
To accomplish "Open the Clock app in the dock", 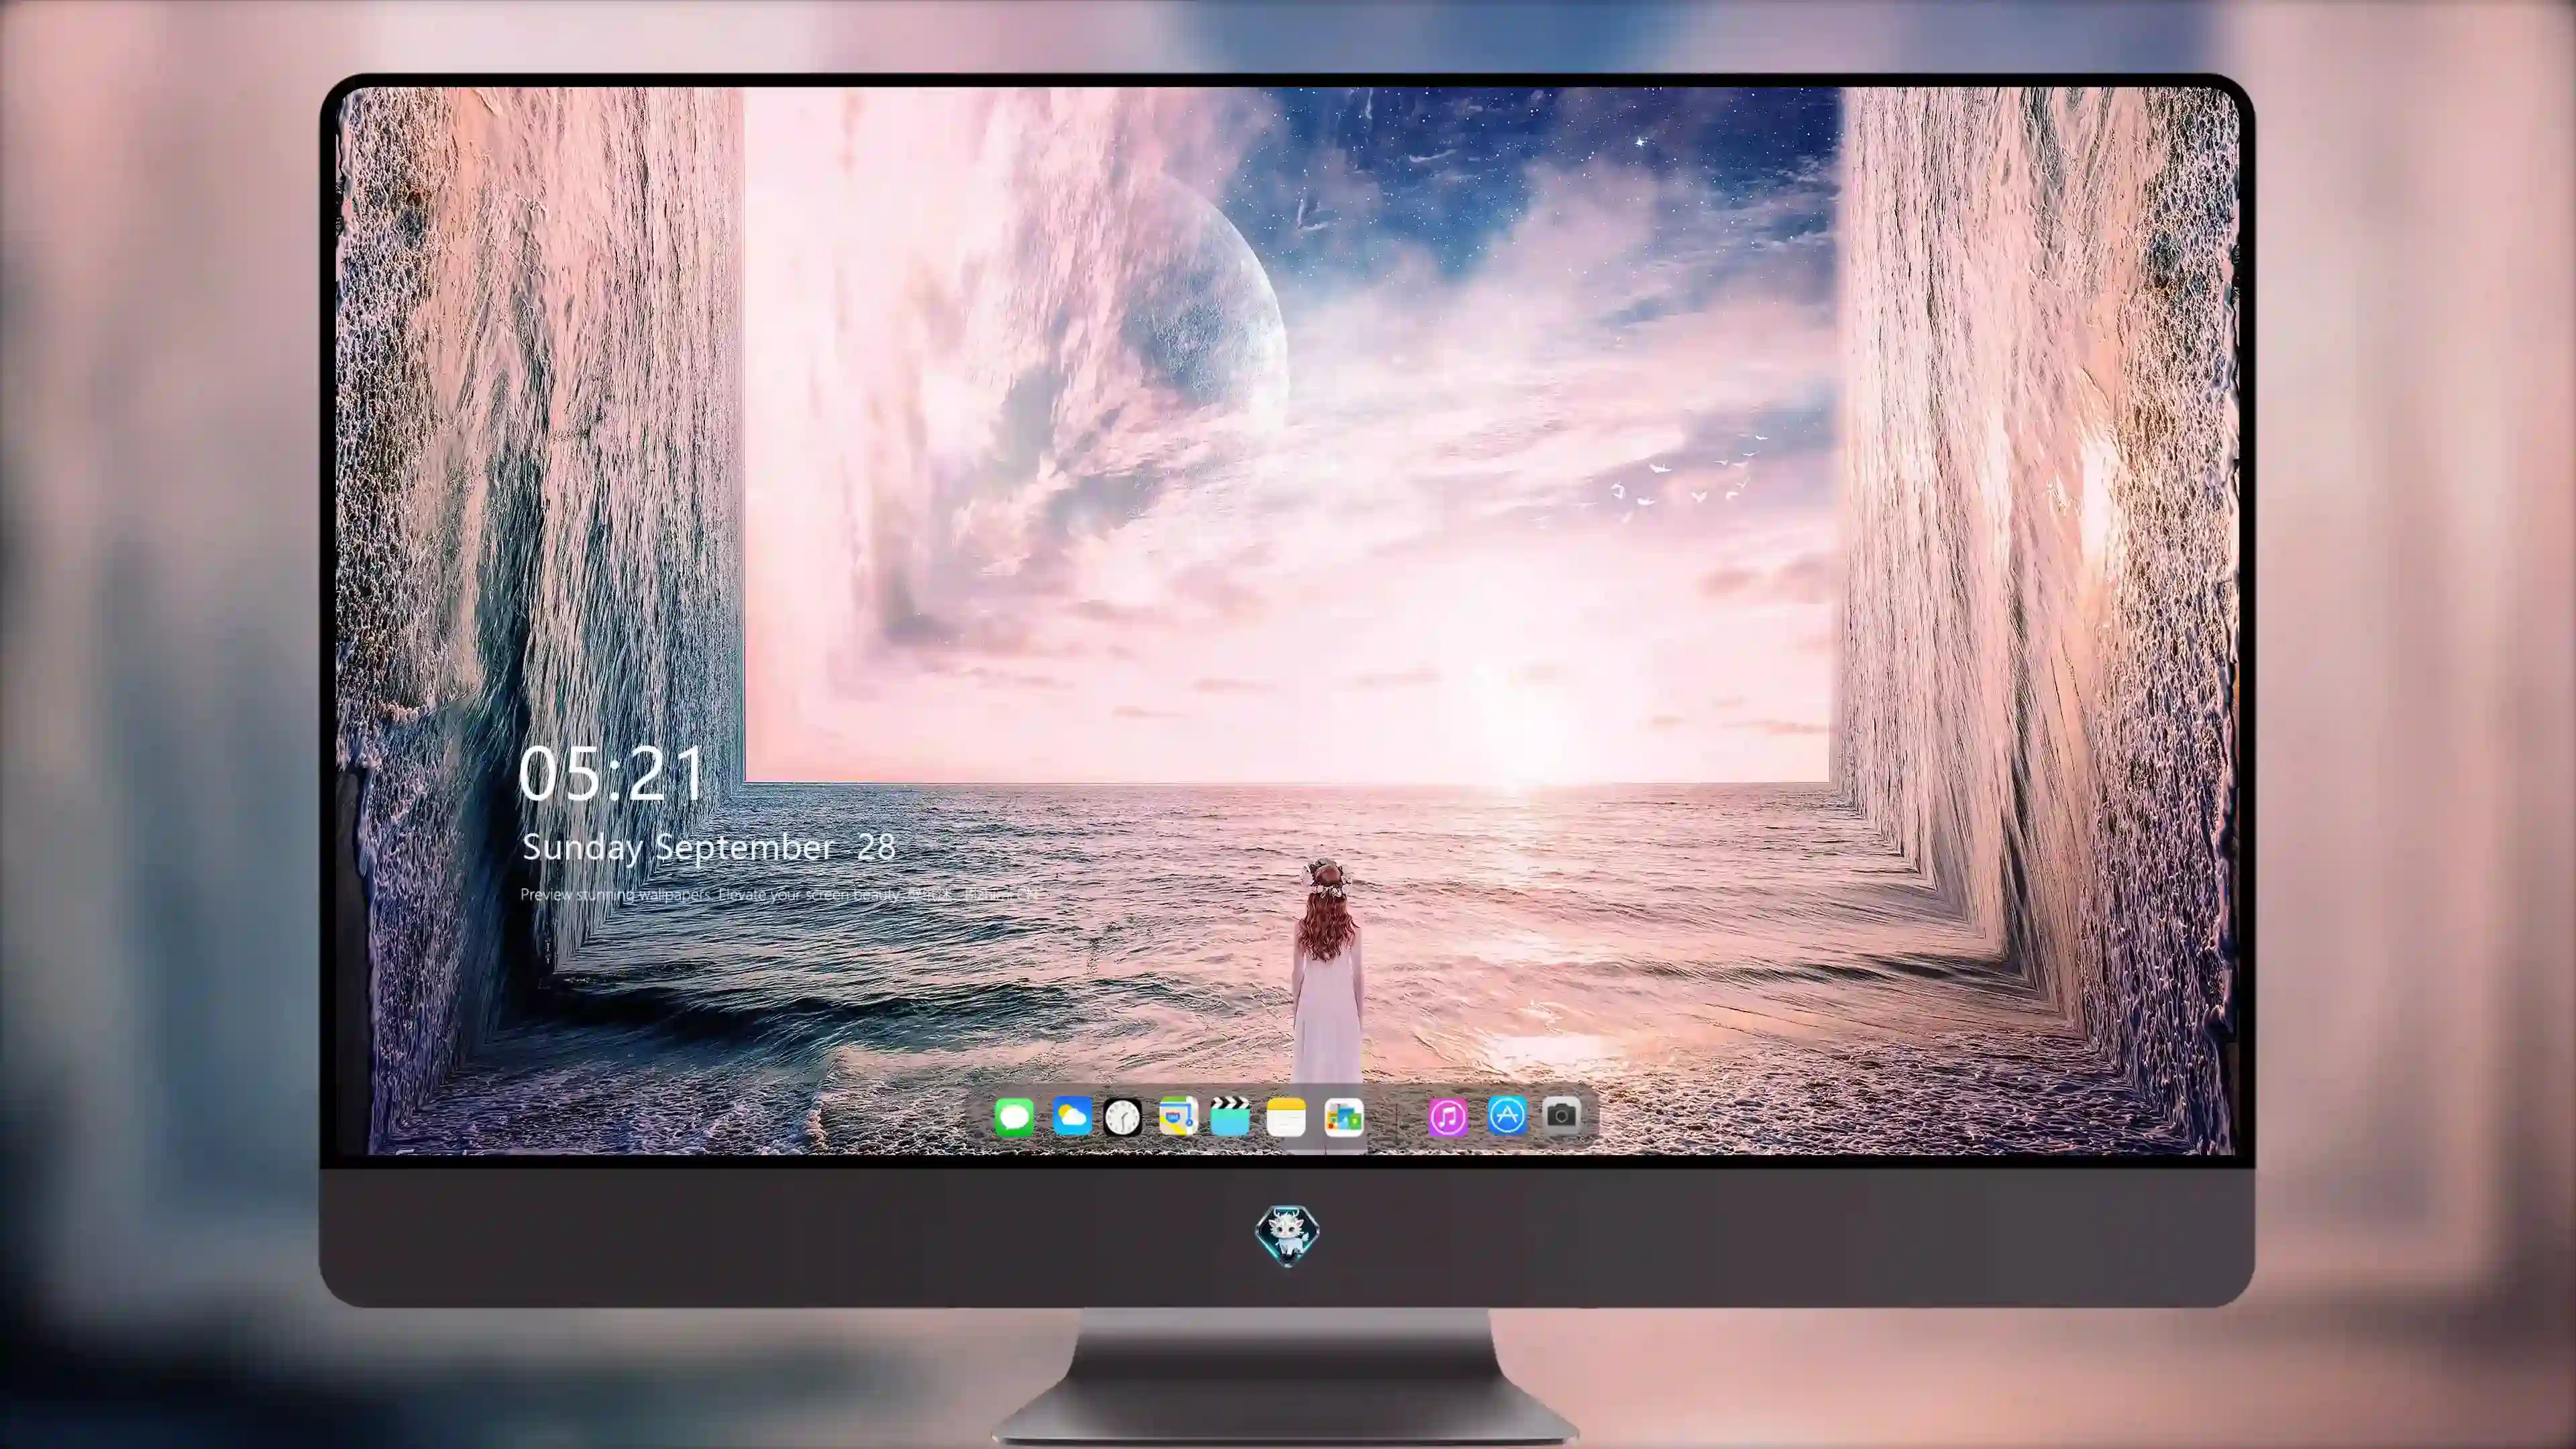I will [1122, 1117].
